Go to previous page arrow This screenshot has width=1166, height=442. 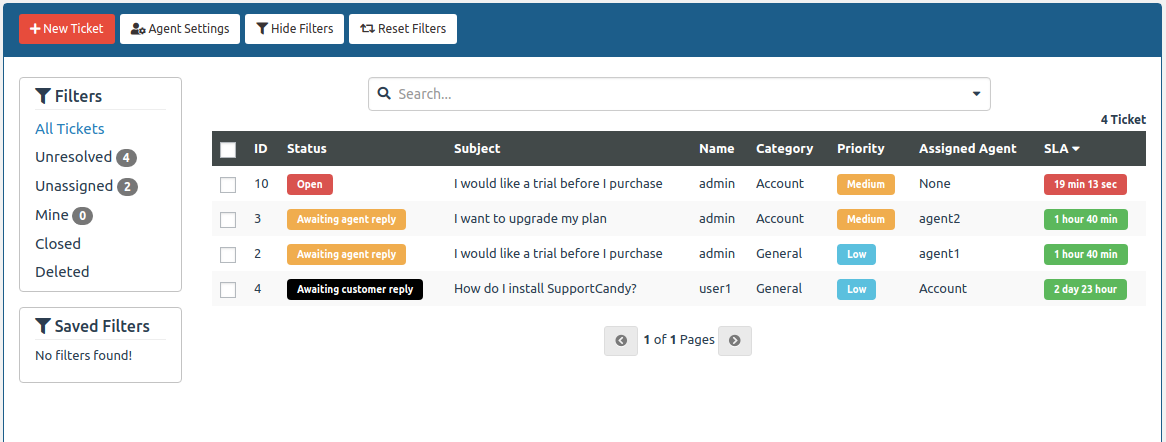[x=621, y=341]
